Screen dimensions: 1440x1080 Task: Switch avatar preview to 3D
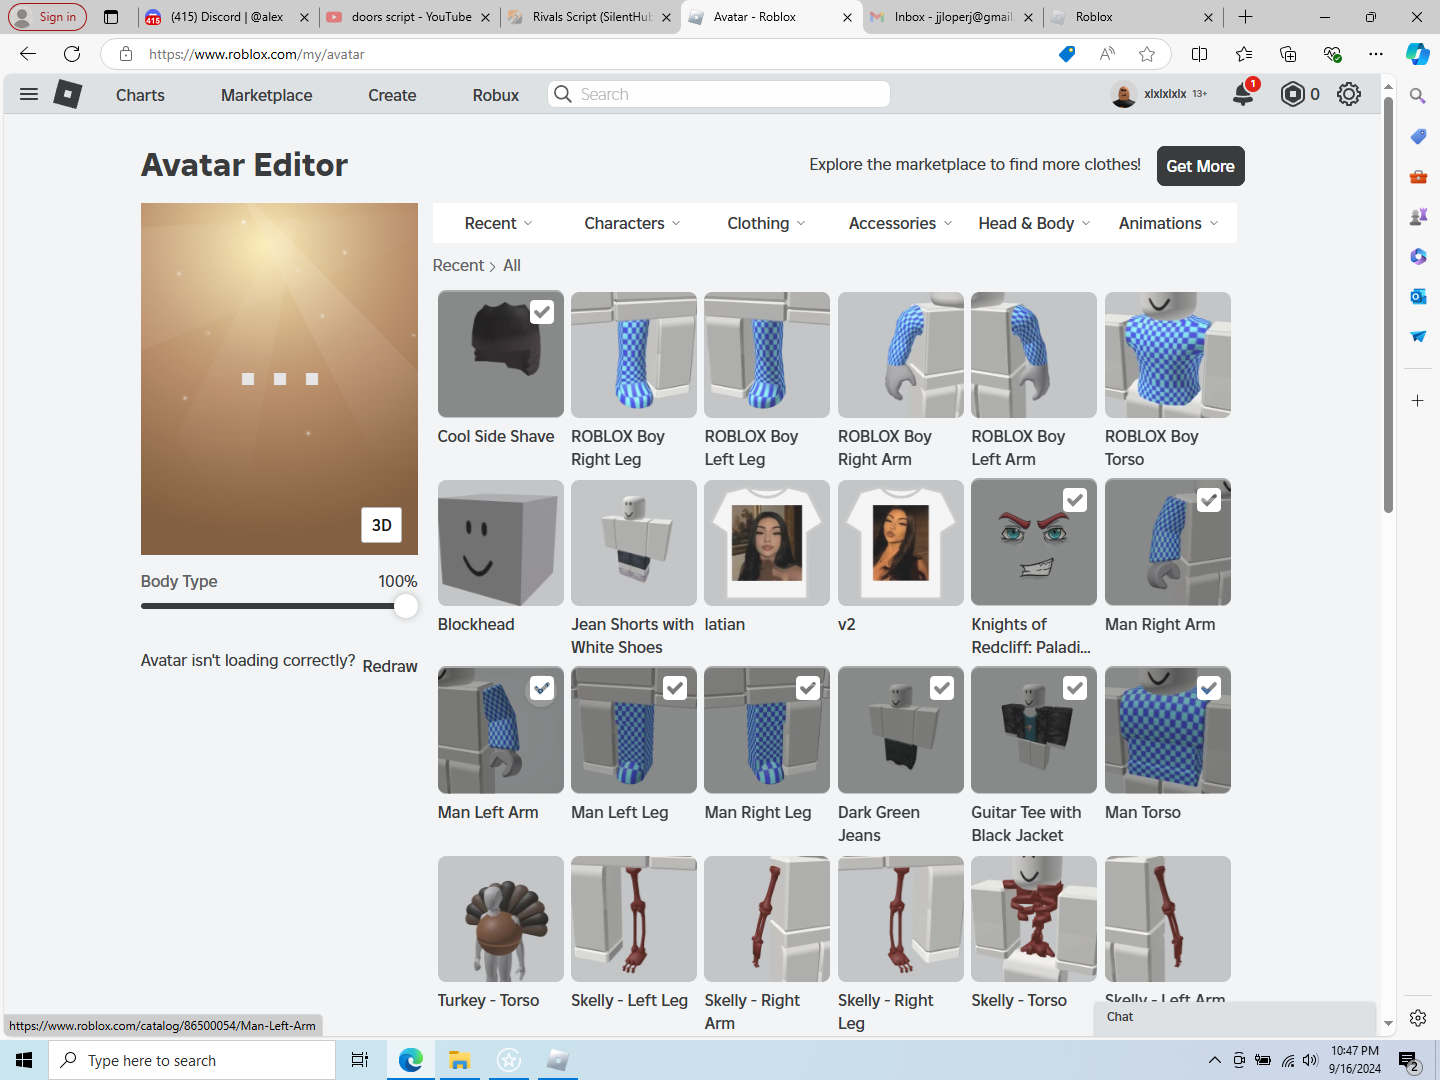[x=382, y=525]
